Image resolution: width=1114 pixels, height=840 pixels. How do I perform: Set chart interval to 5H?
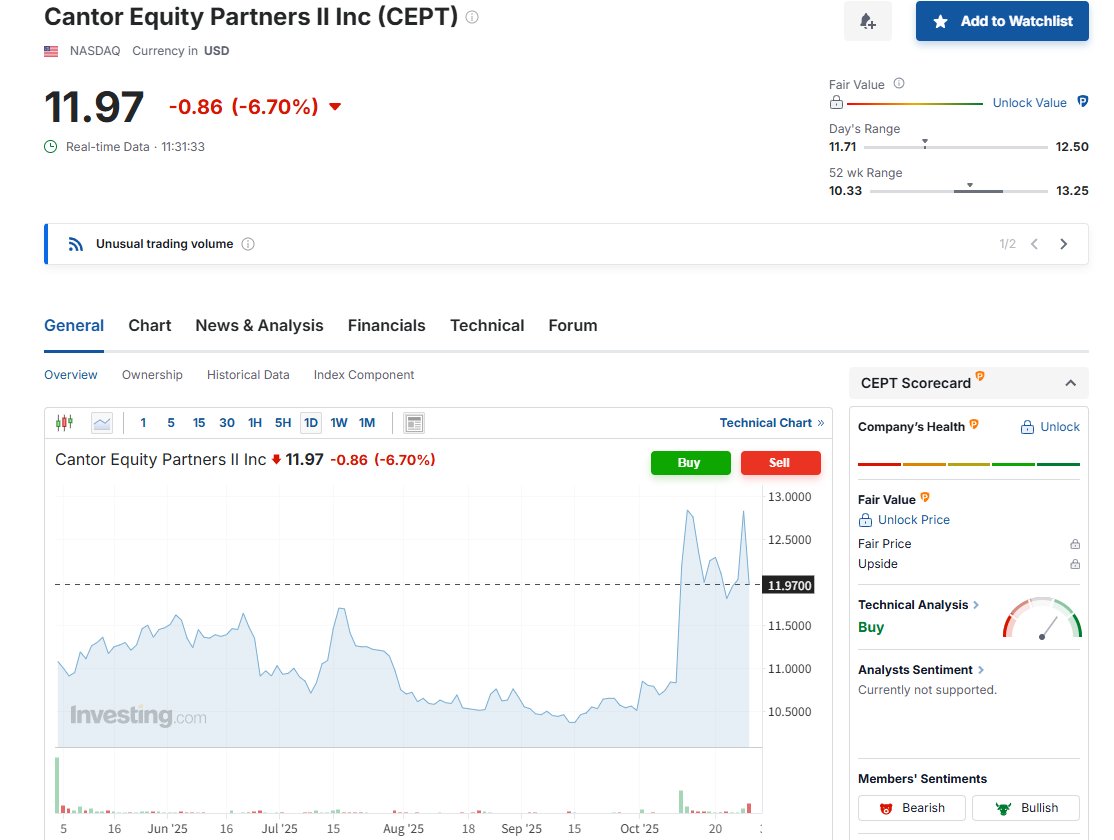click(283, 423)
